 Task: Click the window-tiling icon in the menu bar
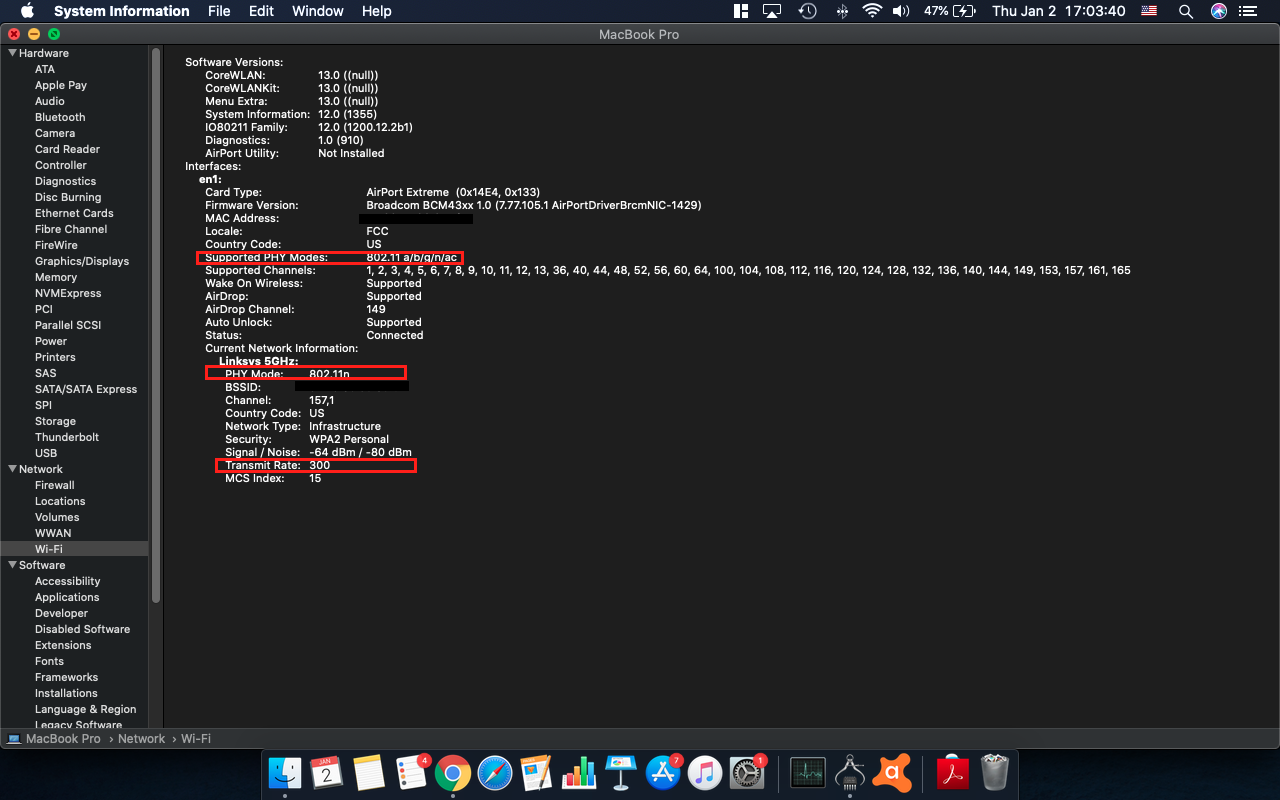(741, 11)
